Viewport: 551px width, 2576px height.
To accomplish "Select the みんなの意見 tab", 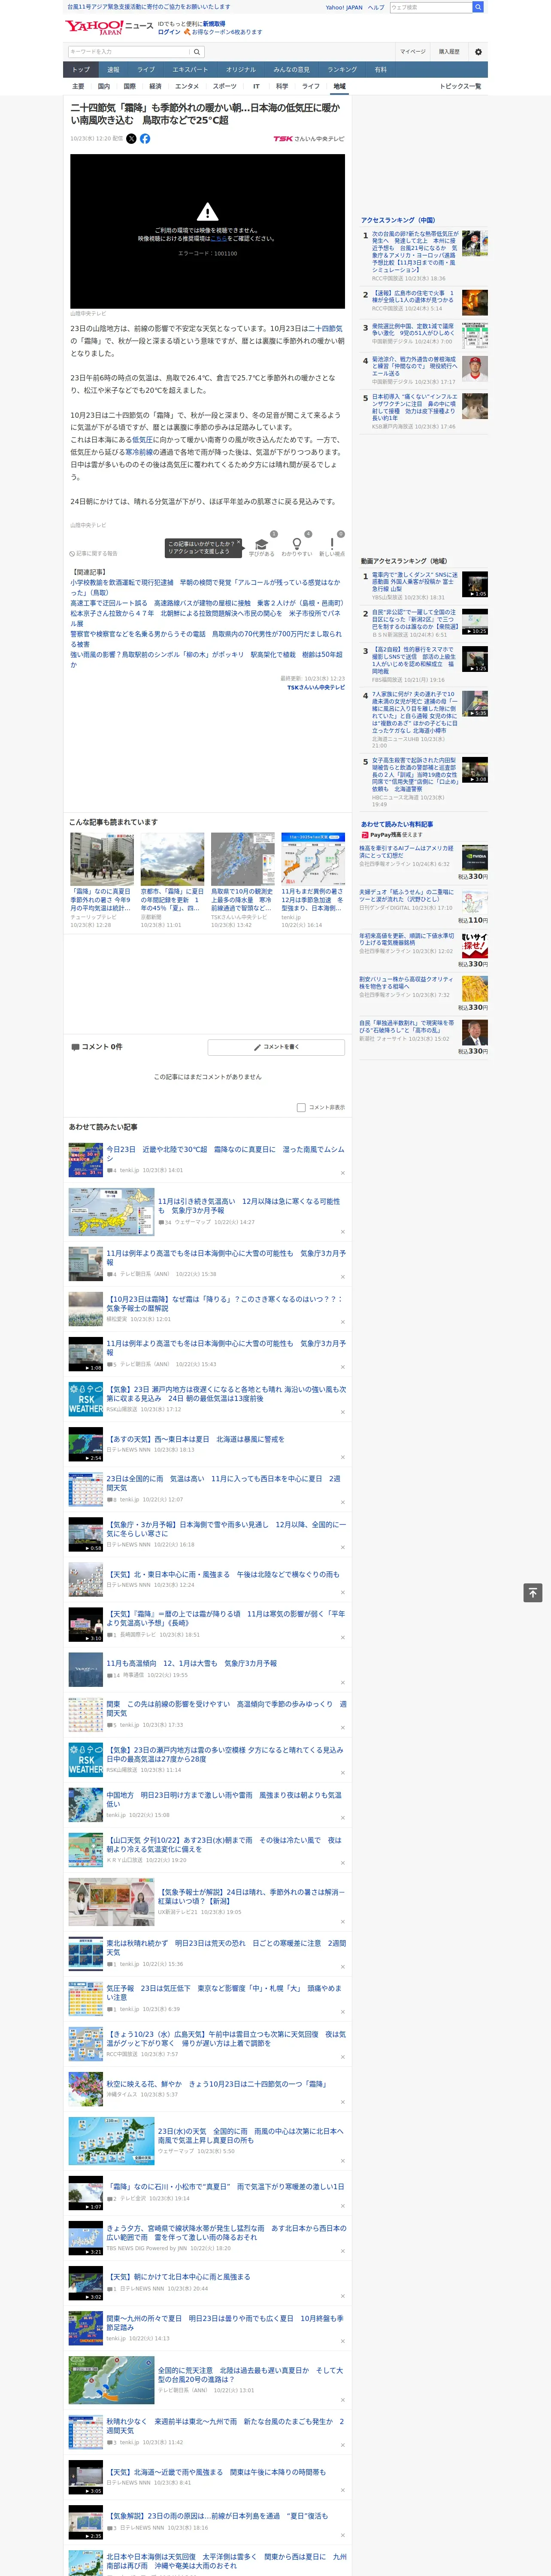I will click(x=291, y=70).
